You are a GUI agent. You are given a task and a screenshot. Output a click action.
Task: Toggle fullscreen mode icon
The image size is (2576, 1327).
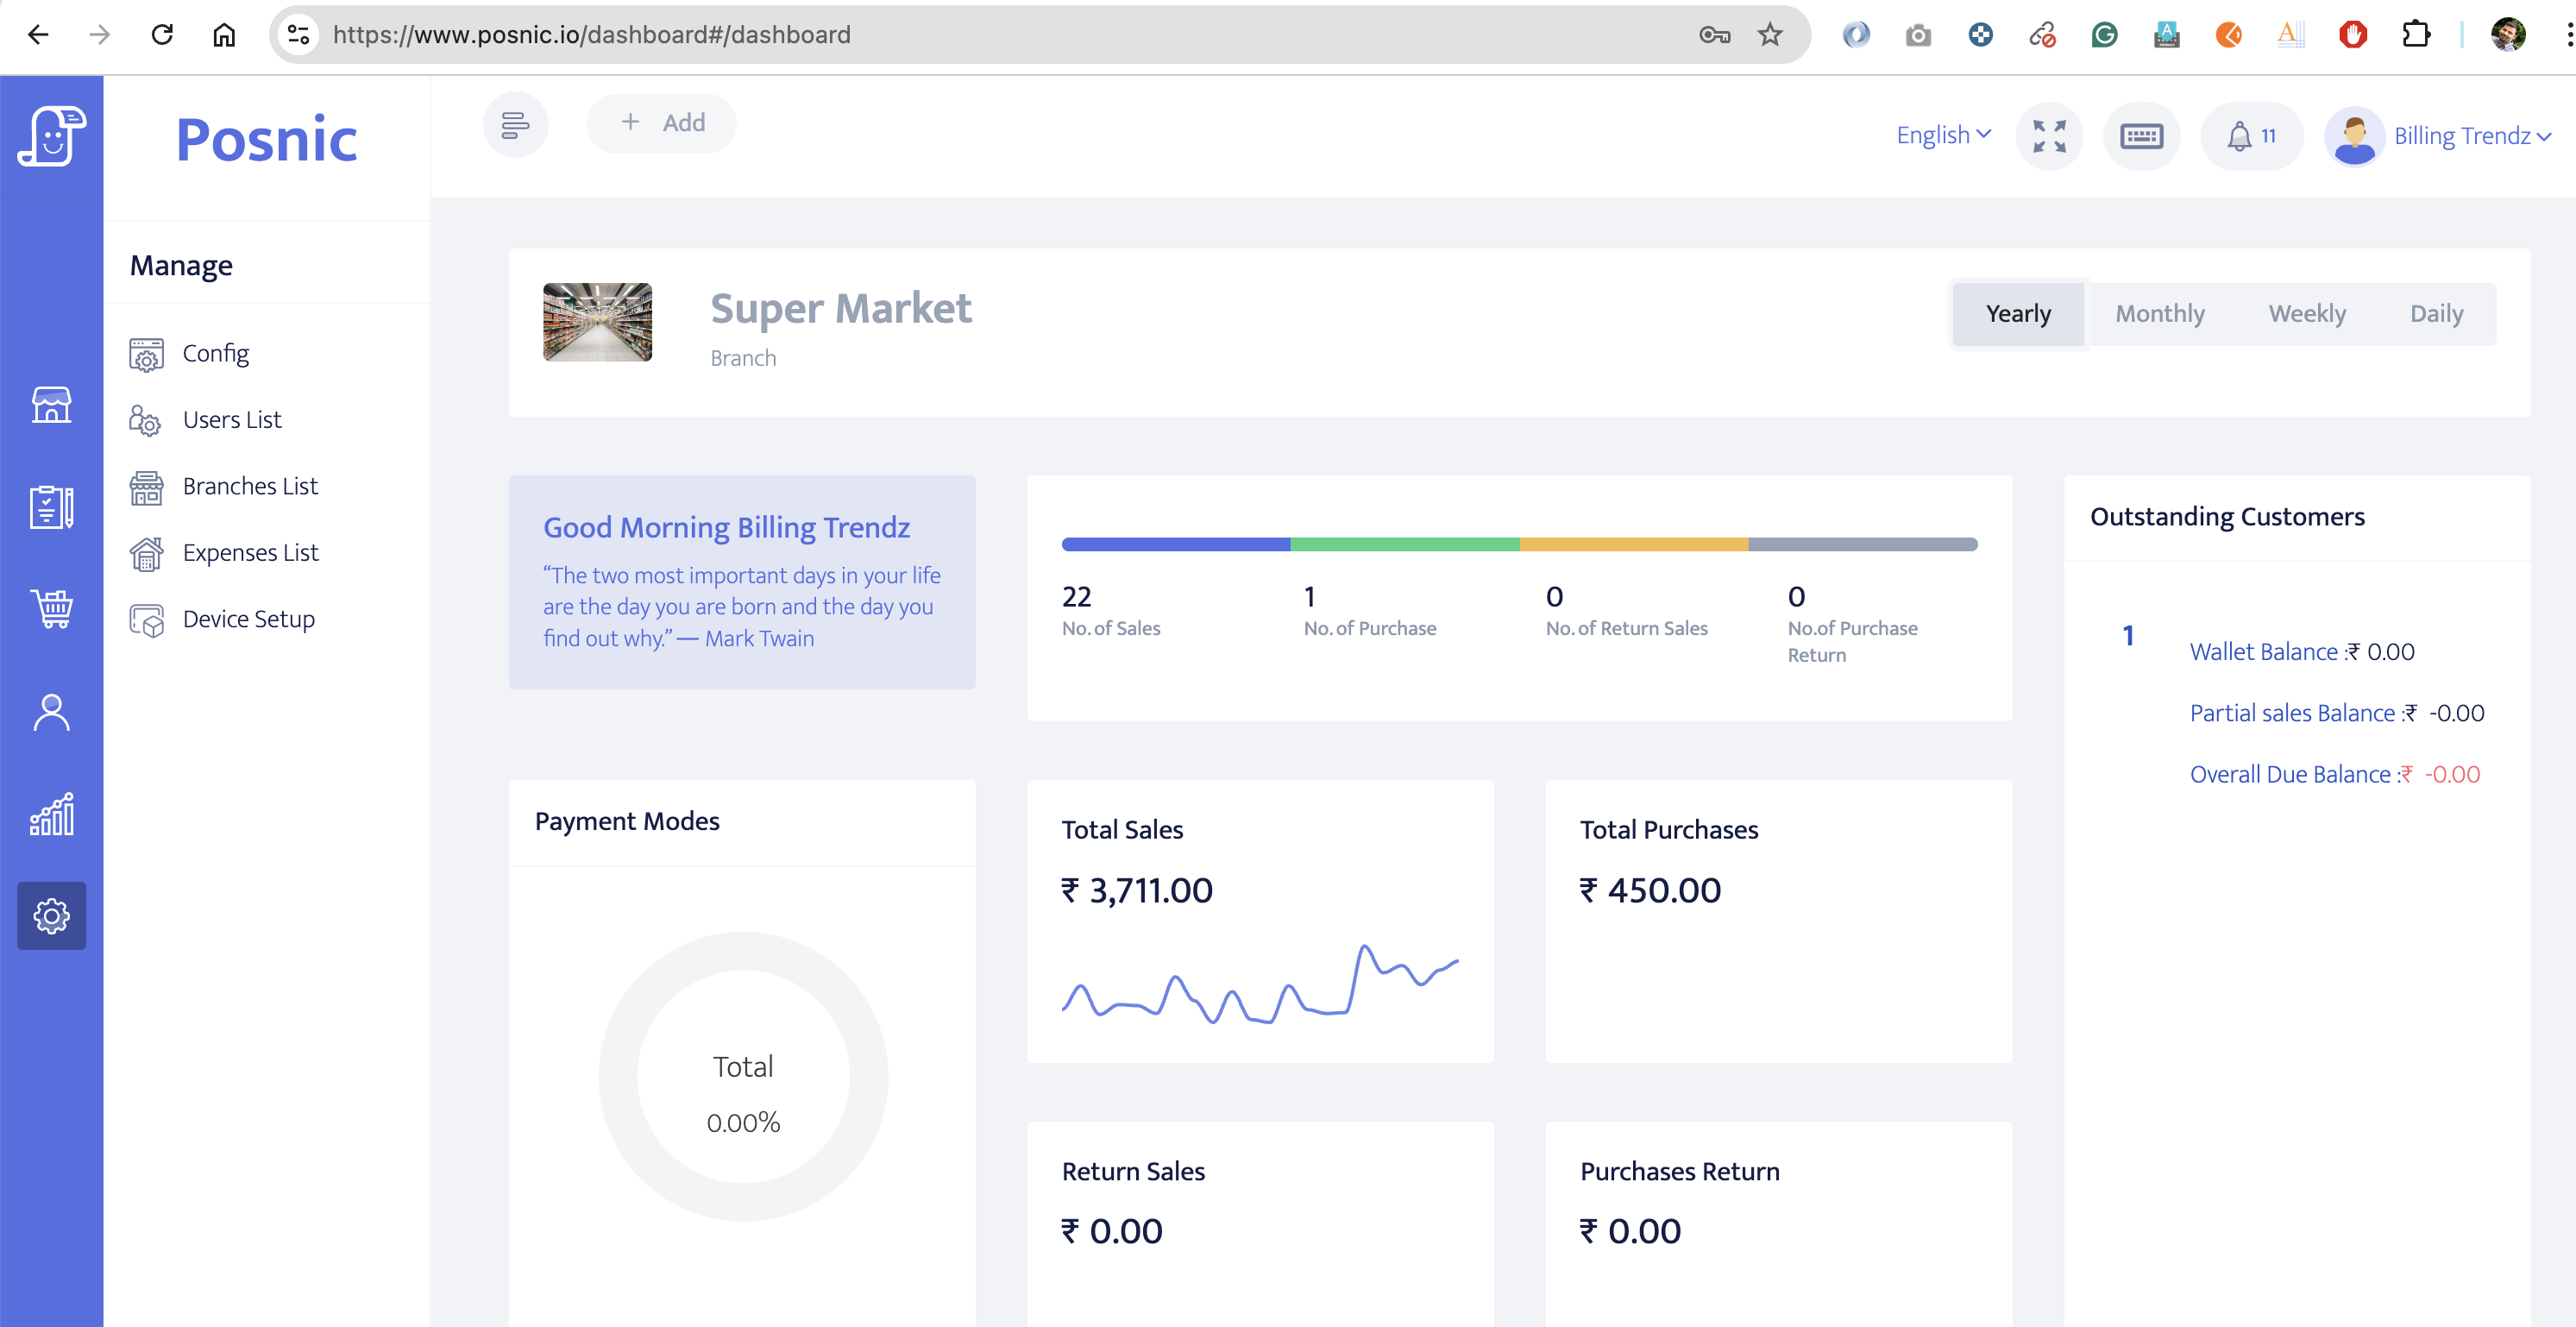coord(2049,135)
